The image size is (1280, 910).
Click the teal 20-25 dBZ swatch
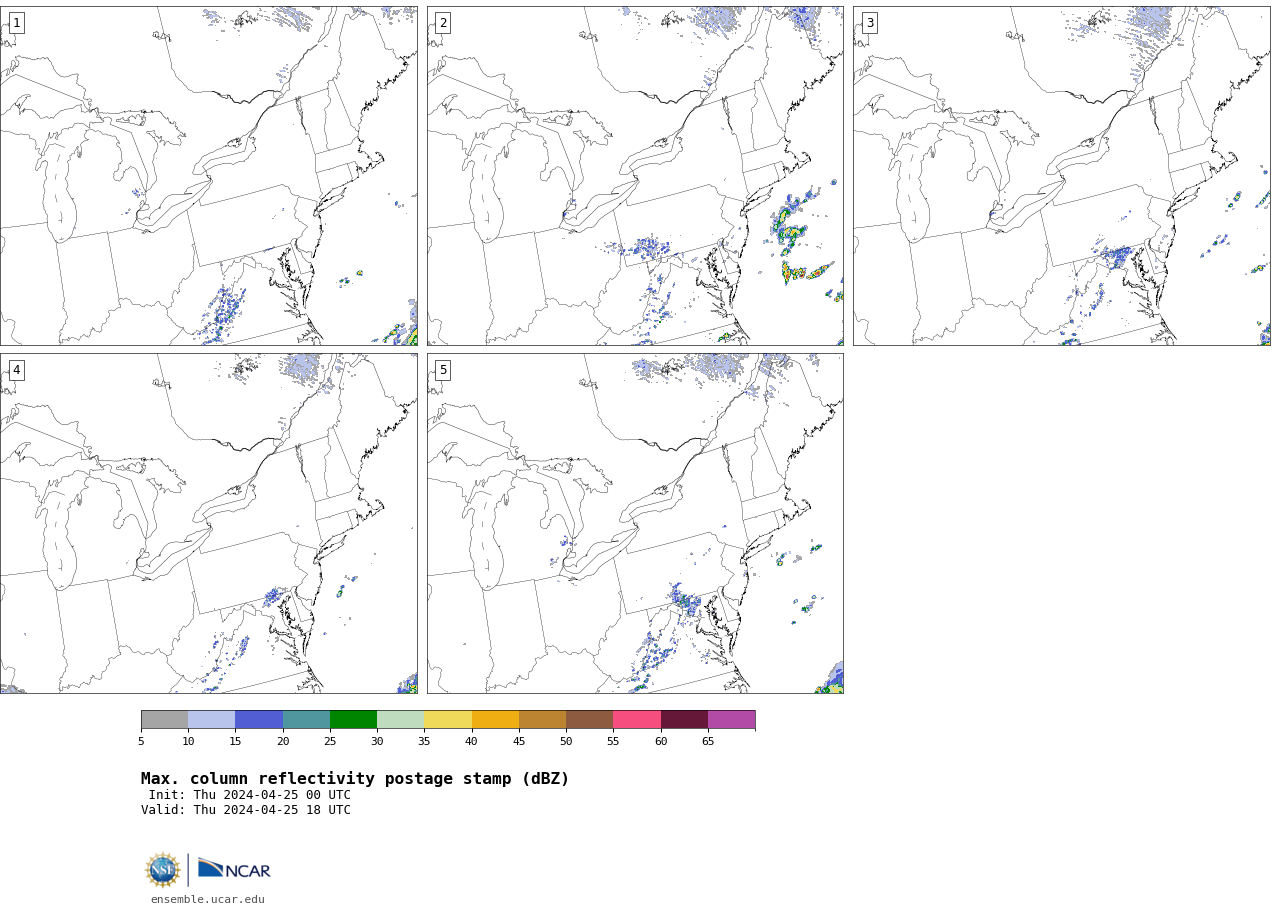306,720
